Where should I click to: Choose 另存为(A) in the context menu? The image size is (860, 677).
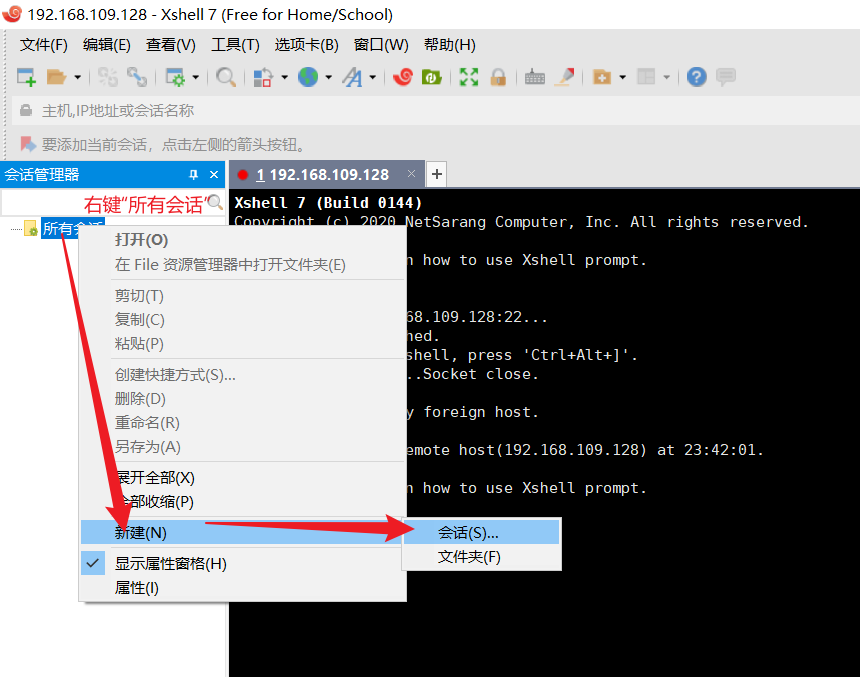click(x=242, y=447)
